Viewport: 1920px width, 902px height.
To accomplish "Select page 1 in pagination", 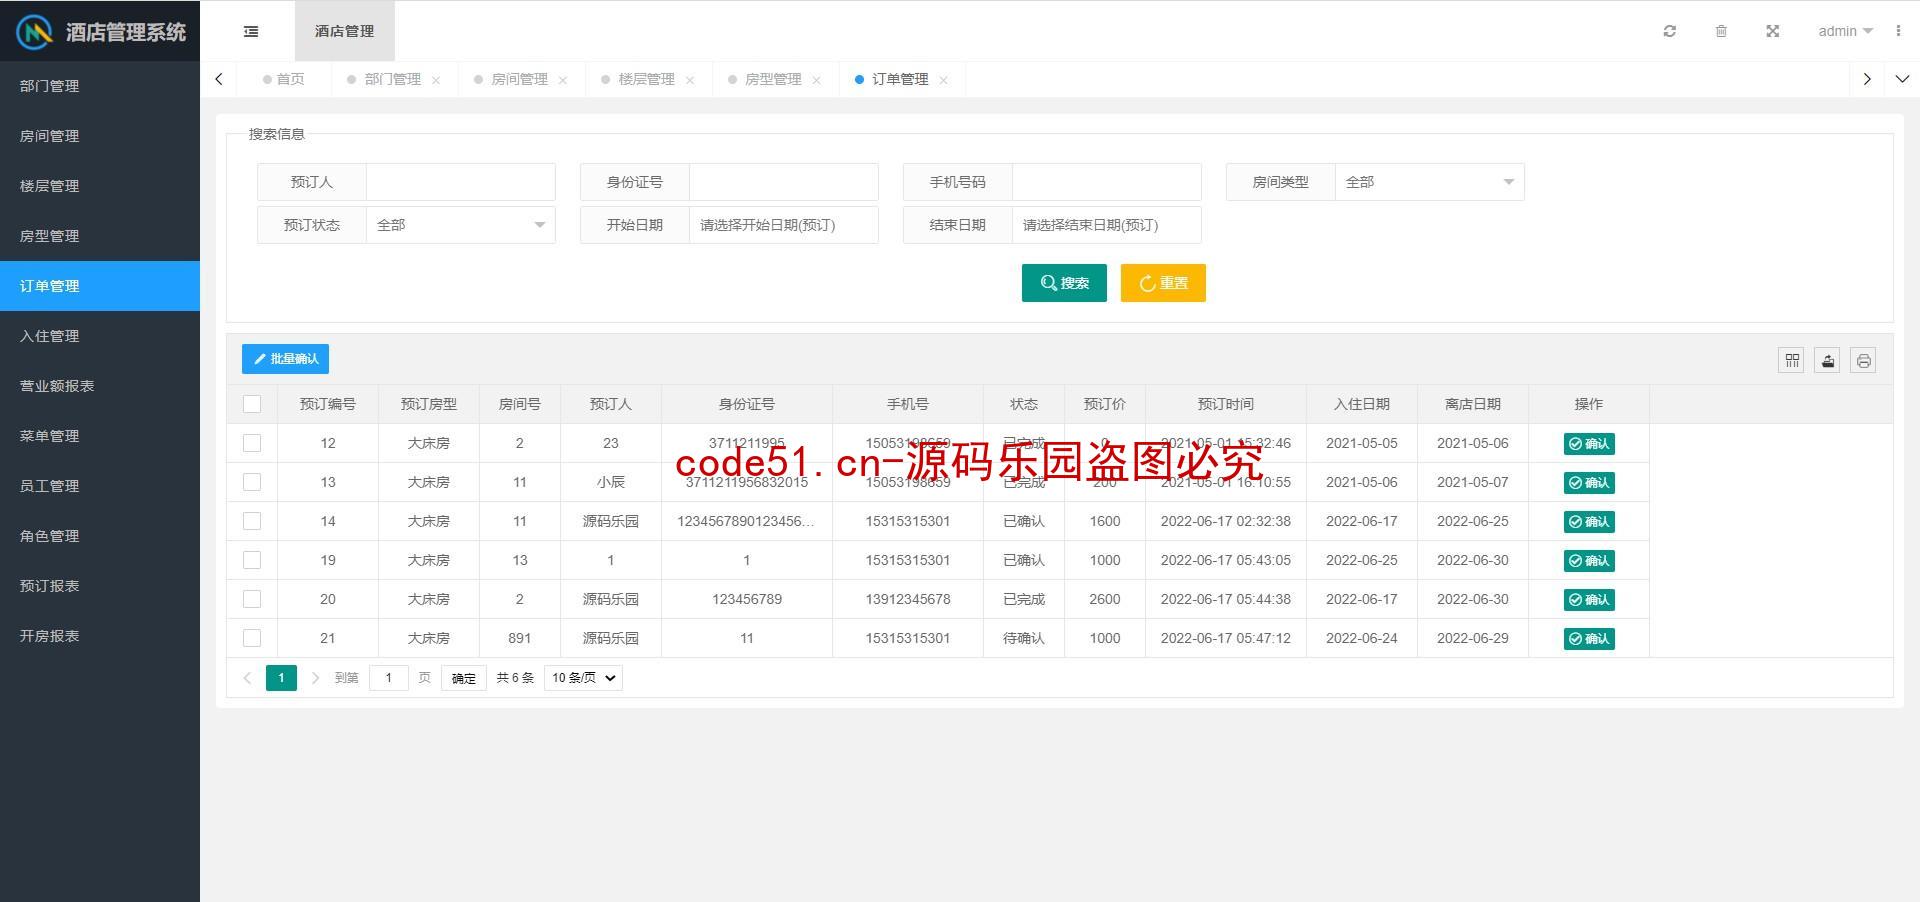I will [281, 678].
